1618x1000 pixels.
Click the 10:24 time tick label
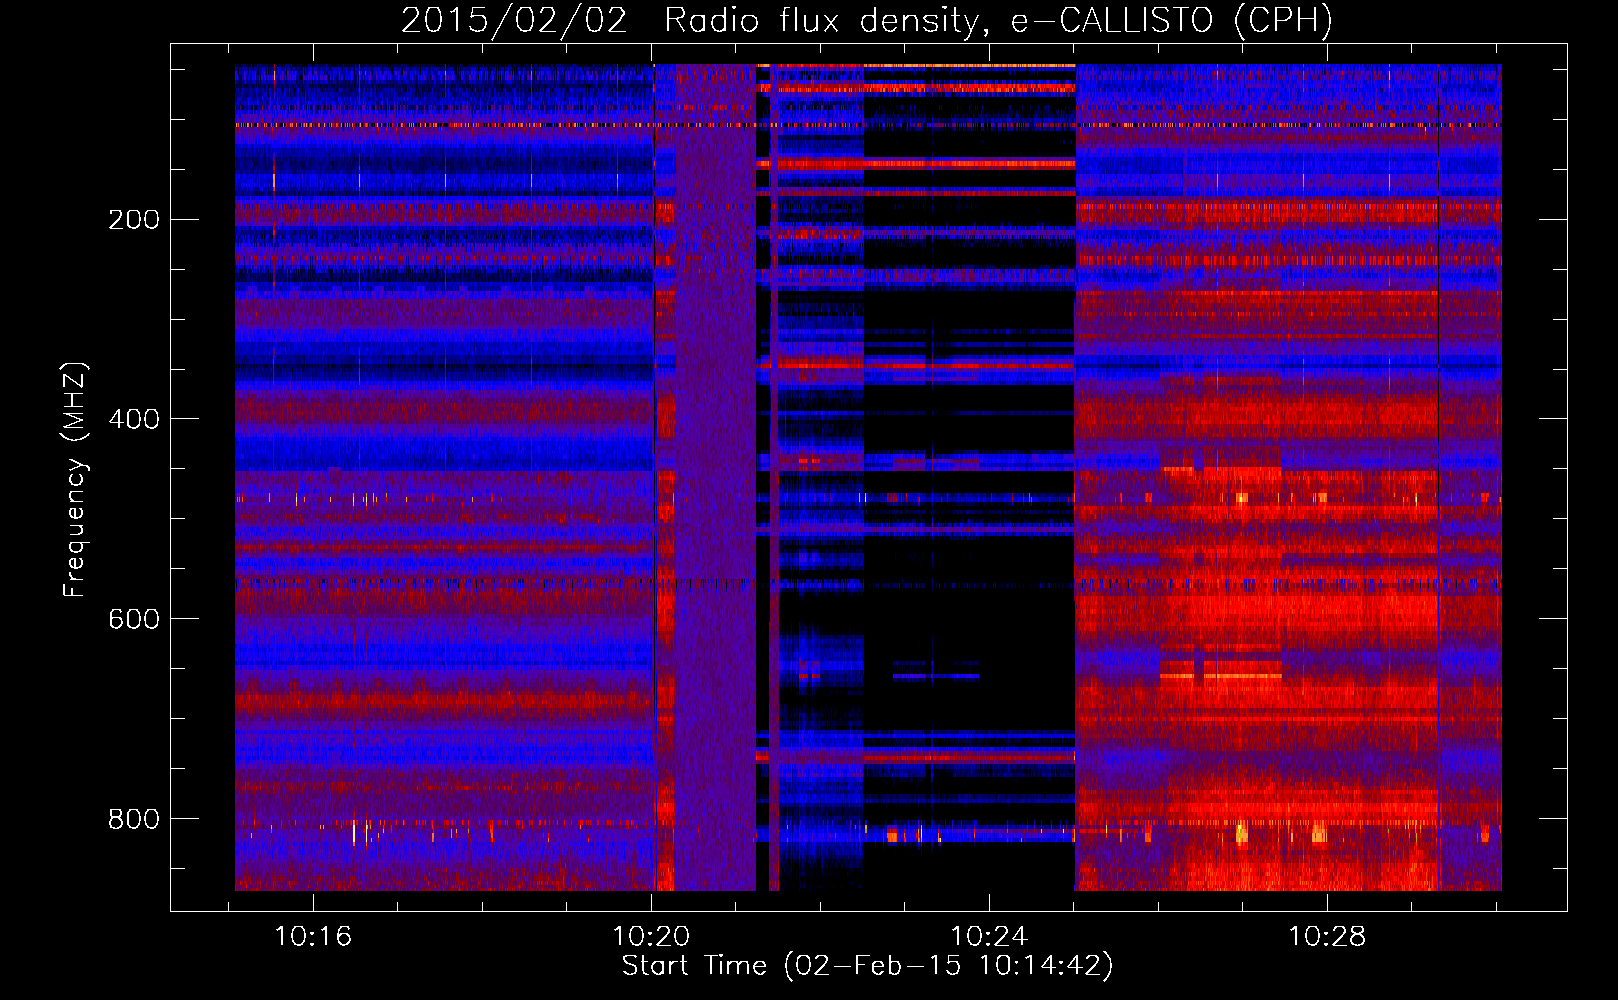989,937
